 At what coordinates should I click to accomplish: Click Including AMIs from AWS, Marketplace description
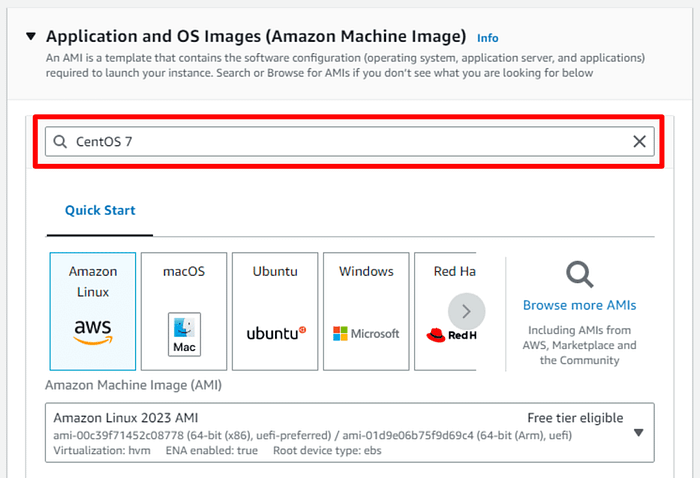(x=579, y=345)
